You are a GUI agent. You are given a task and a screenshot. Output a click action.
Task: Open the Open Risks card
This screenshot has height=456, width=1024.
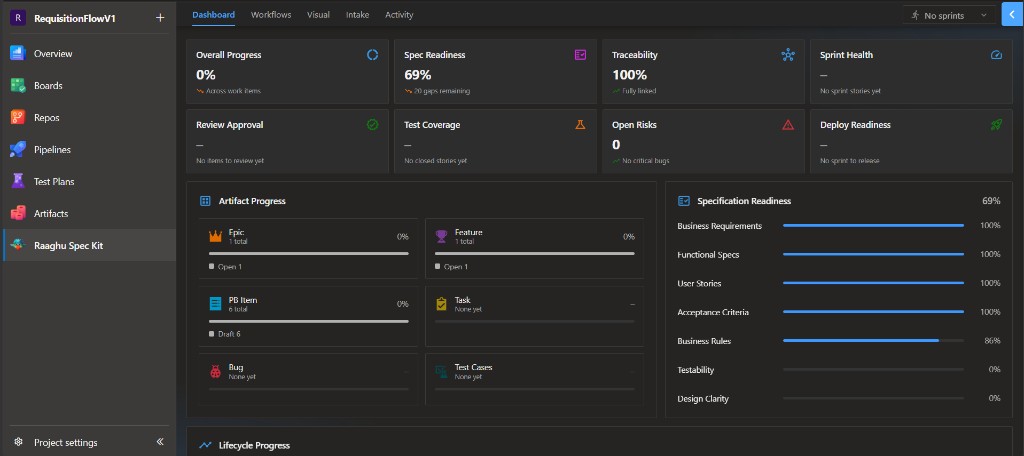click(x=703, y=141)
